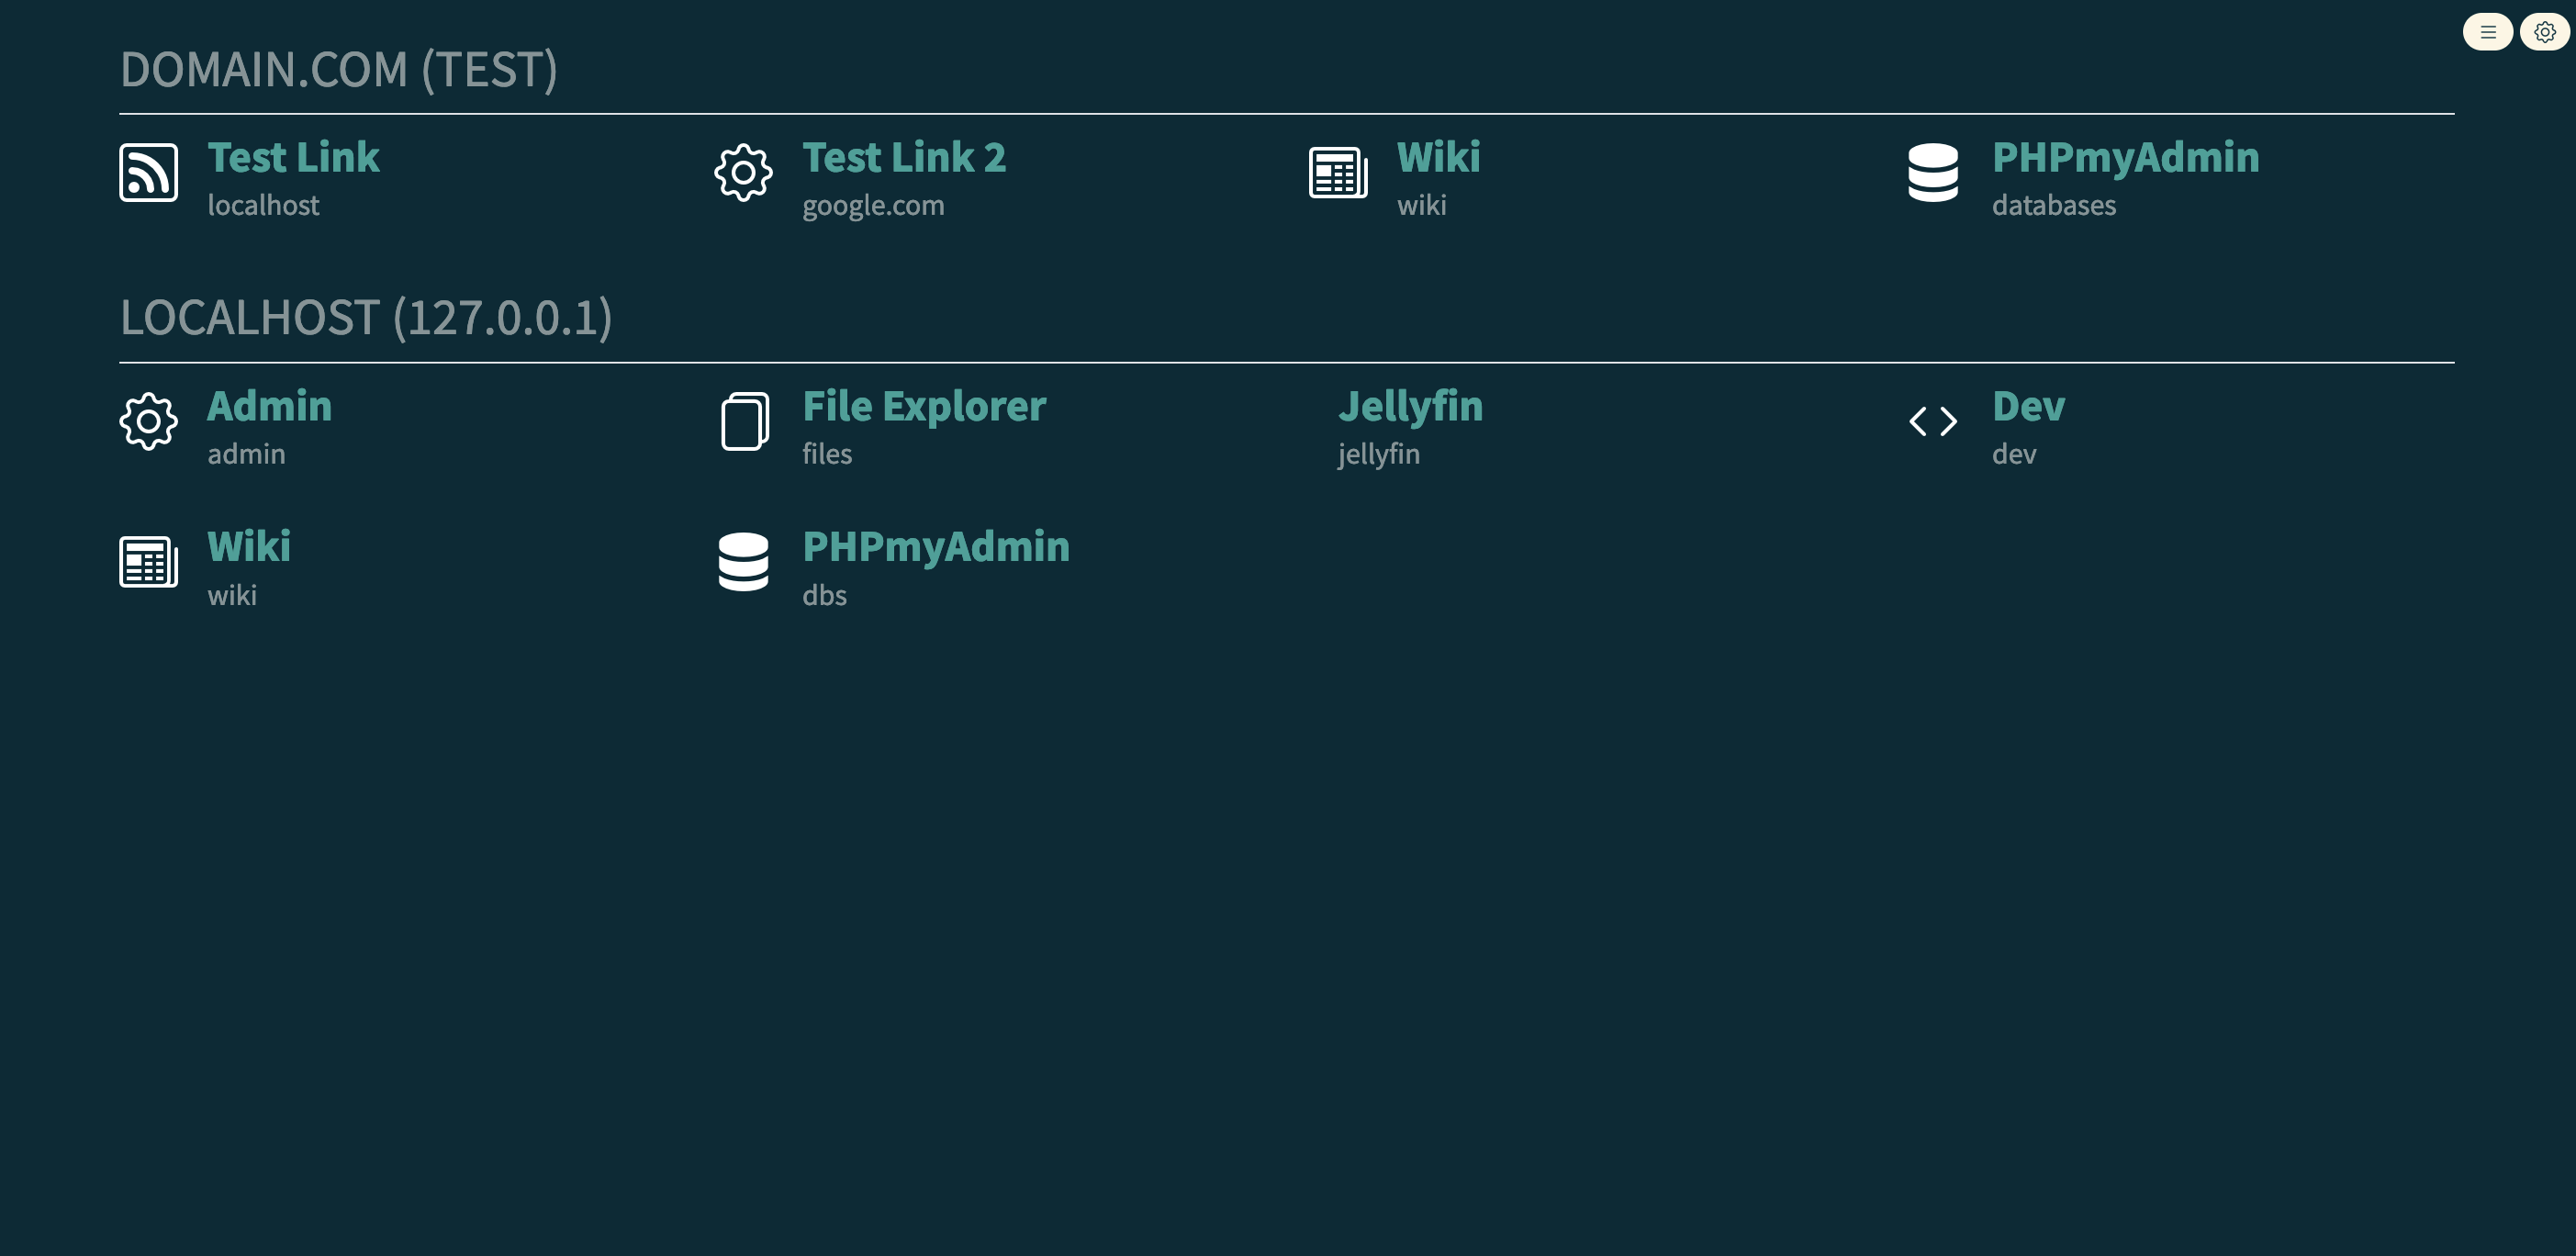
Task: Click the copy-files icon beside File Explorer
Action: point(744,421)
